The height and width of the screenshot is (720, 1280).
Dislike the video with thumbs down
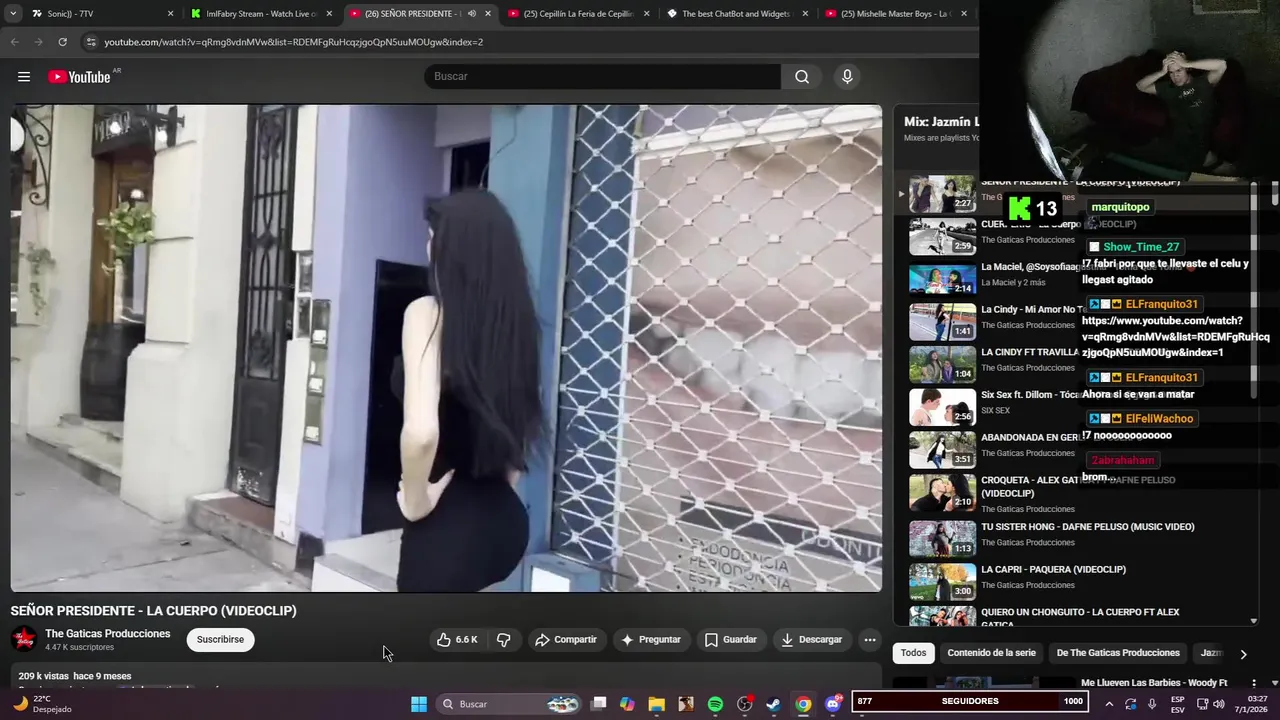pos(504,640)
